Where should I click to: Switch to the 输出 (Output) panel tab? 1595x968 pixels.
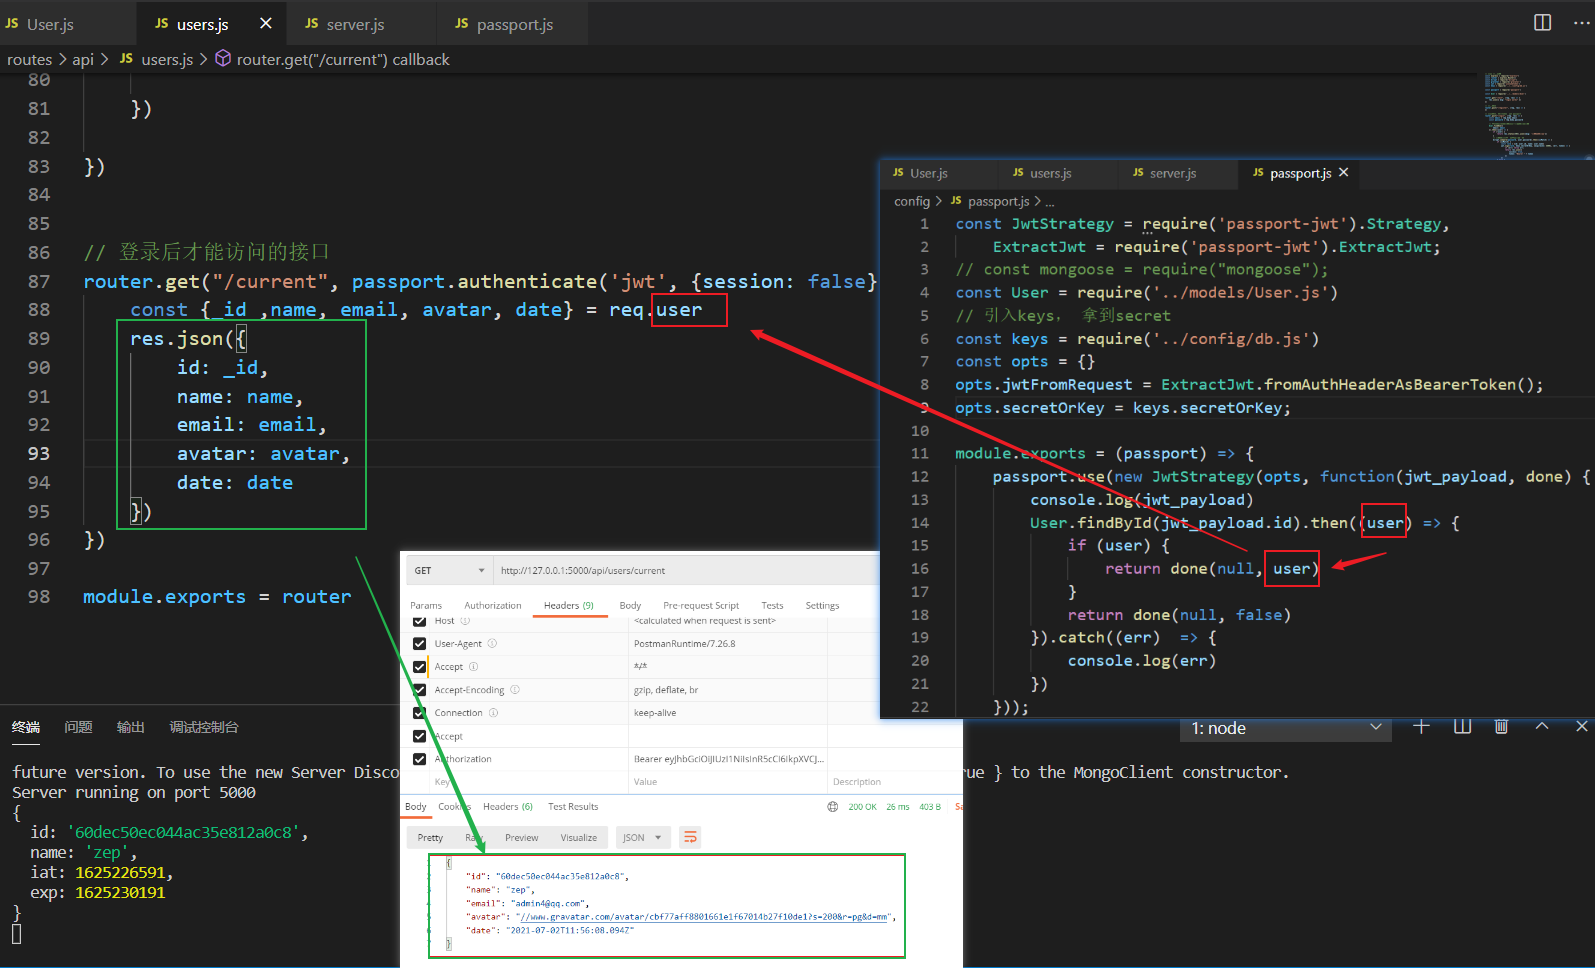[130, 727]
